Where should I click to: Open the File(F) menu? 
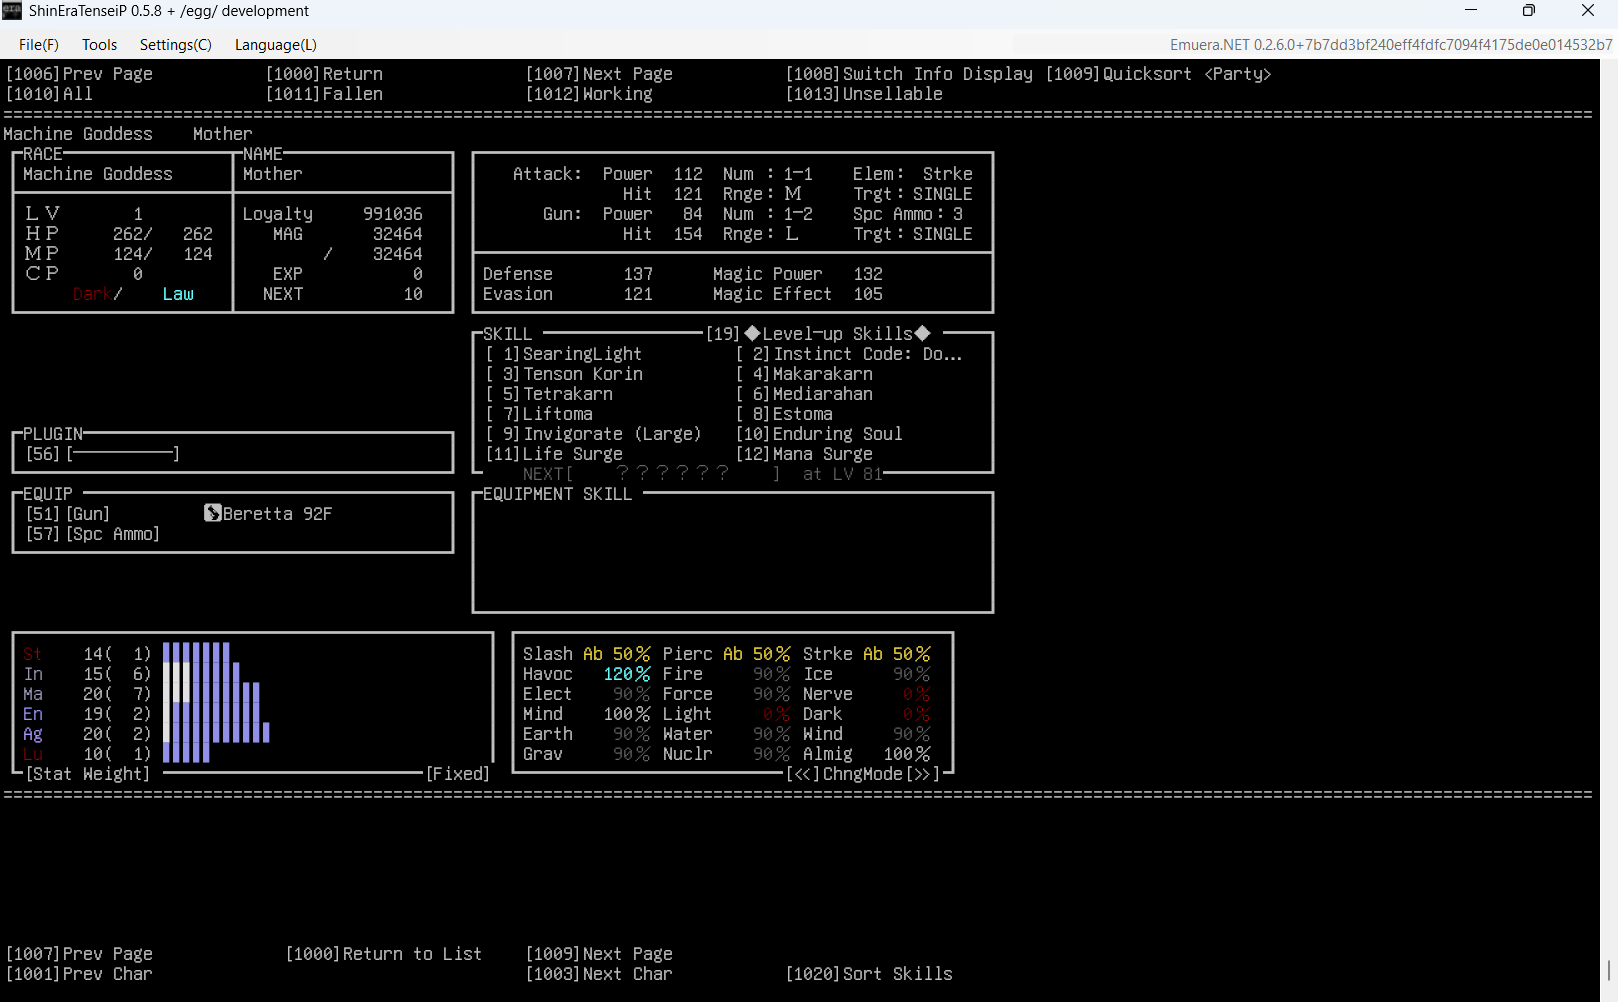click(x=39, y=45)
